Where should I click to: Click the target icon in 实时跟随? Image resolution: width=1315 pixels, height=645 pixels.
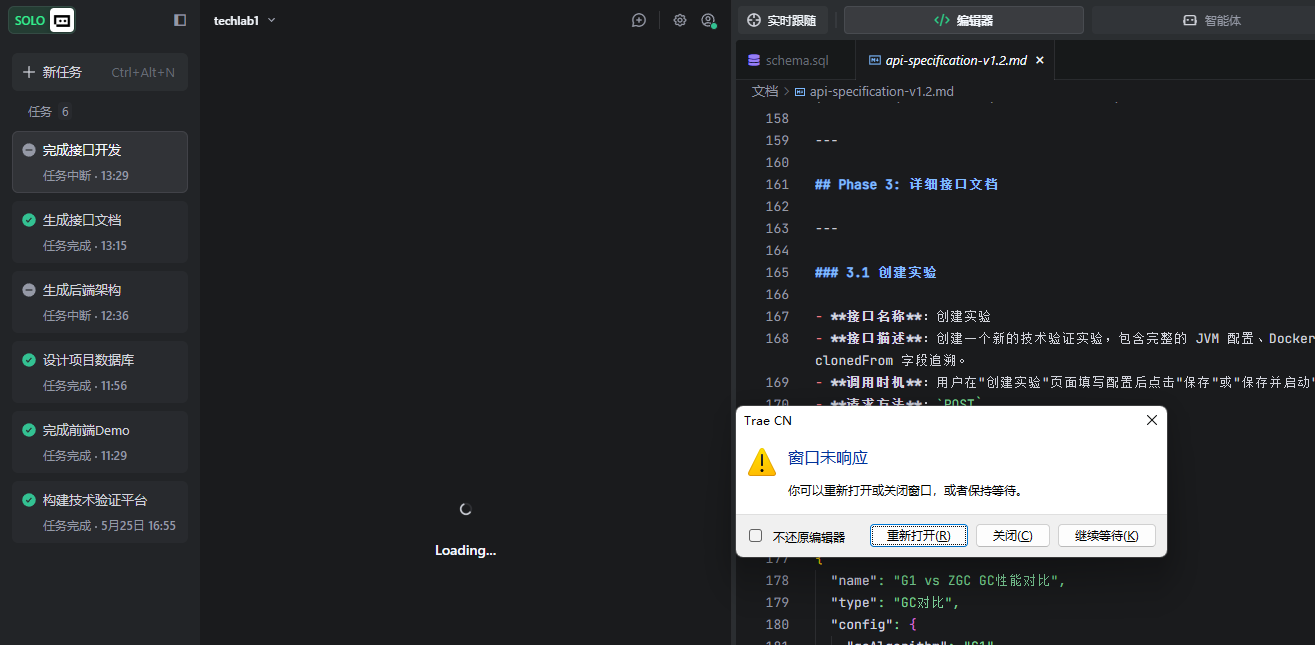tap(754, 20)
